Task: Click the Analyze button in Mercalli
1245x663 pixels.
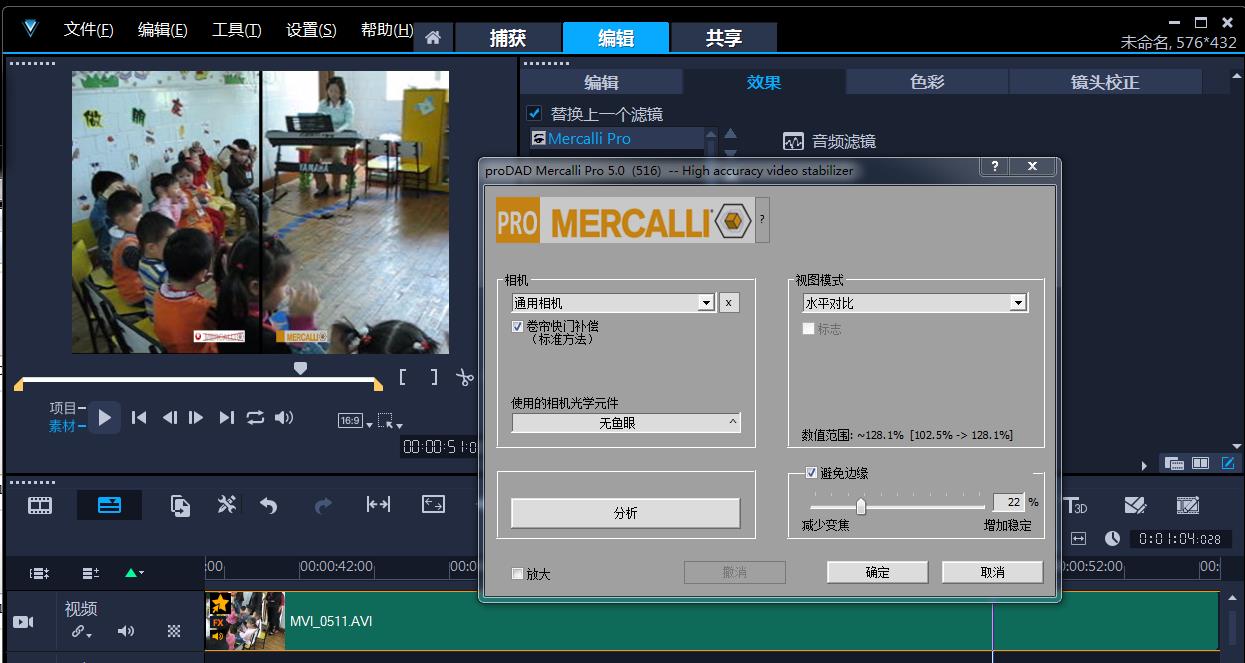Action: (x=626, y=513)
